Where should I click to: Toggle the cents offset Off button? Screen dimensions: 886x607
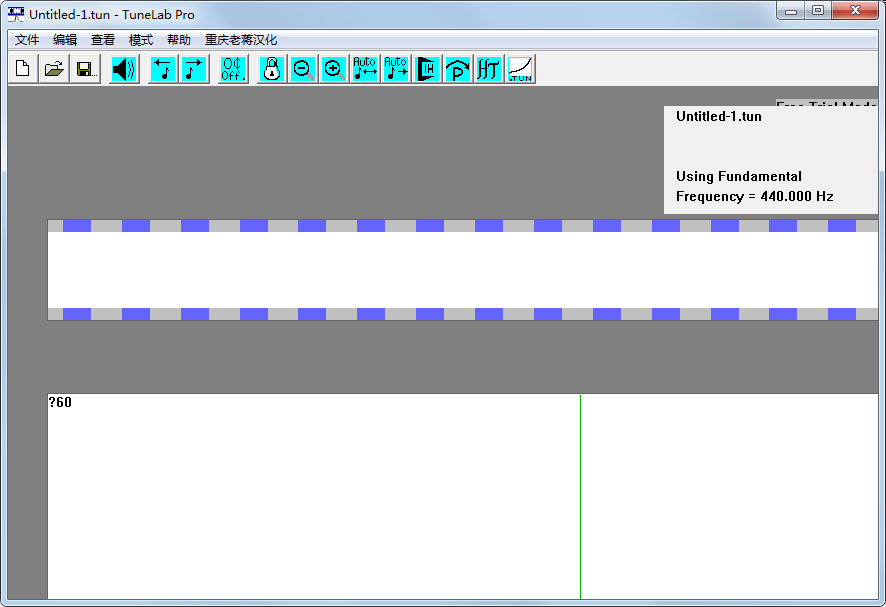233,69
